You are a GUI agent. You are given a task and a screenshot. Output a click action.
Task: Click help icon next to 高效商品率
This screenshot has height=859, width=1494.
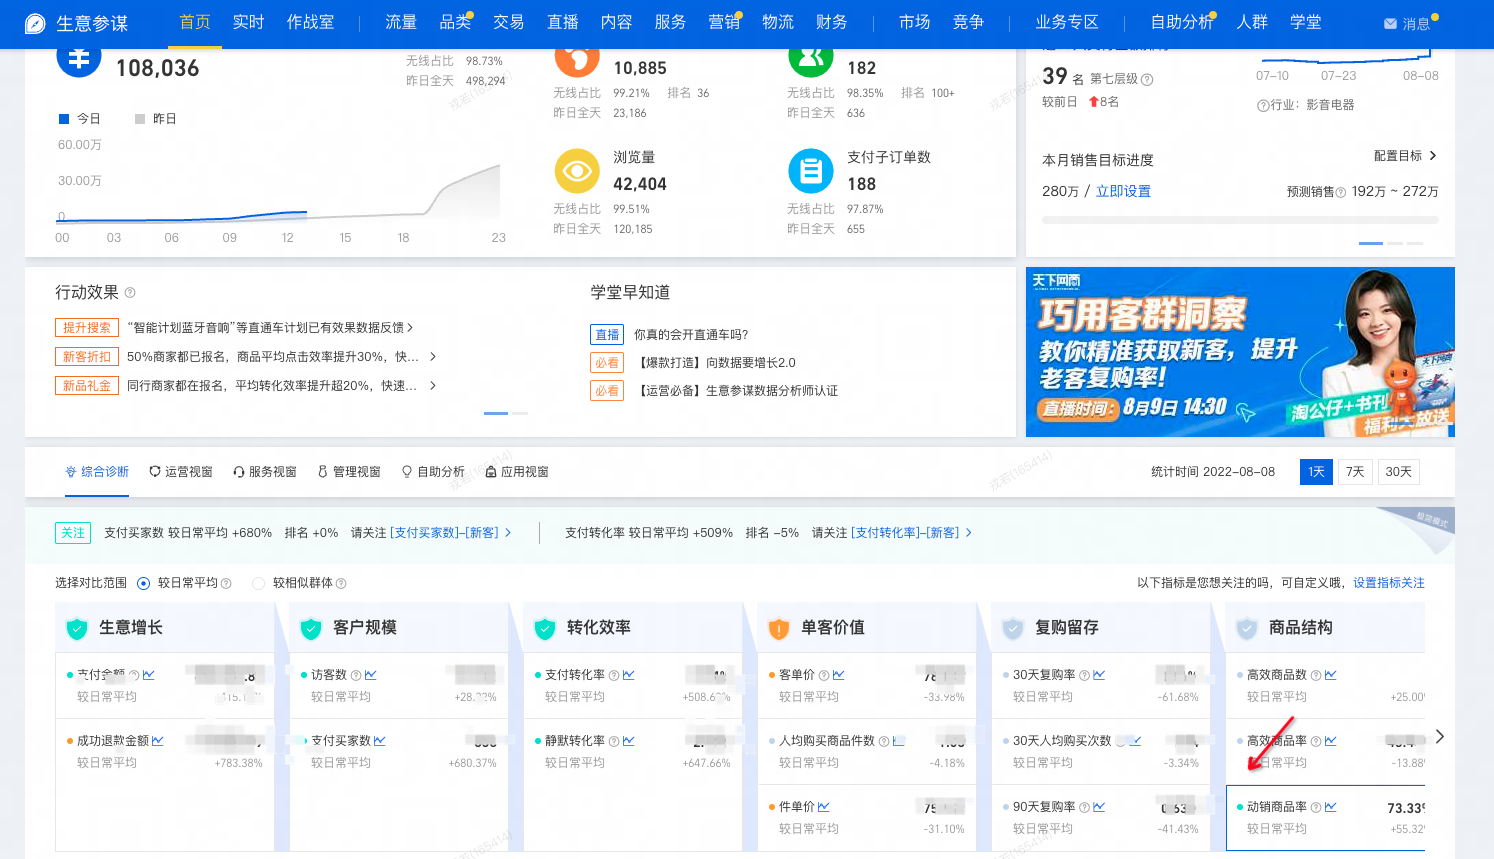pos(1316,741)
